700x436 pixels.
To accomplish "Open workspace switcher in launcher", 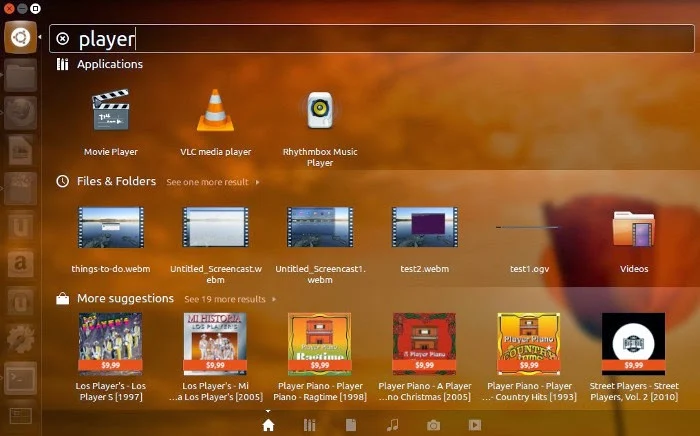I will pos(21,416).
